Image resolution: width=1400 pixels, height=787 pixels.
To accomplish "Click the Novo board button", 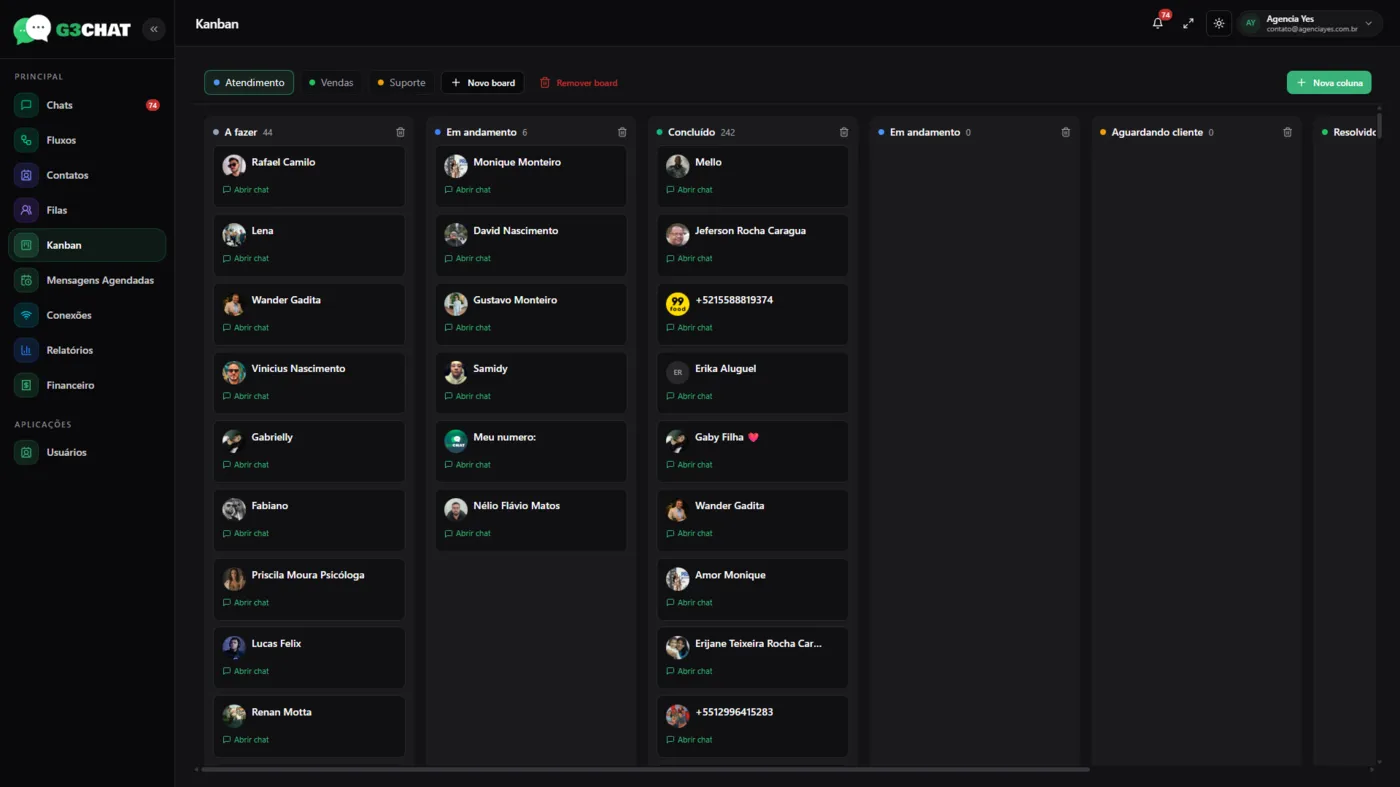I will click(x=483, y=82).
